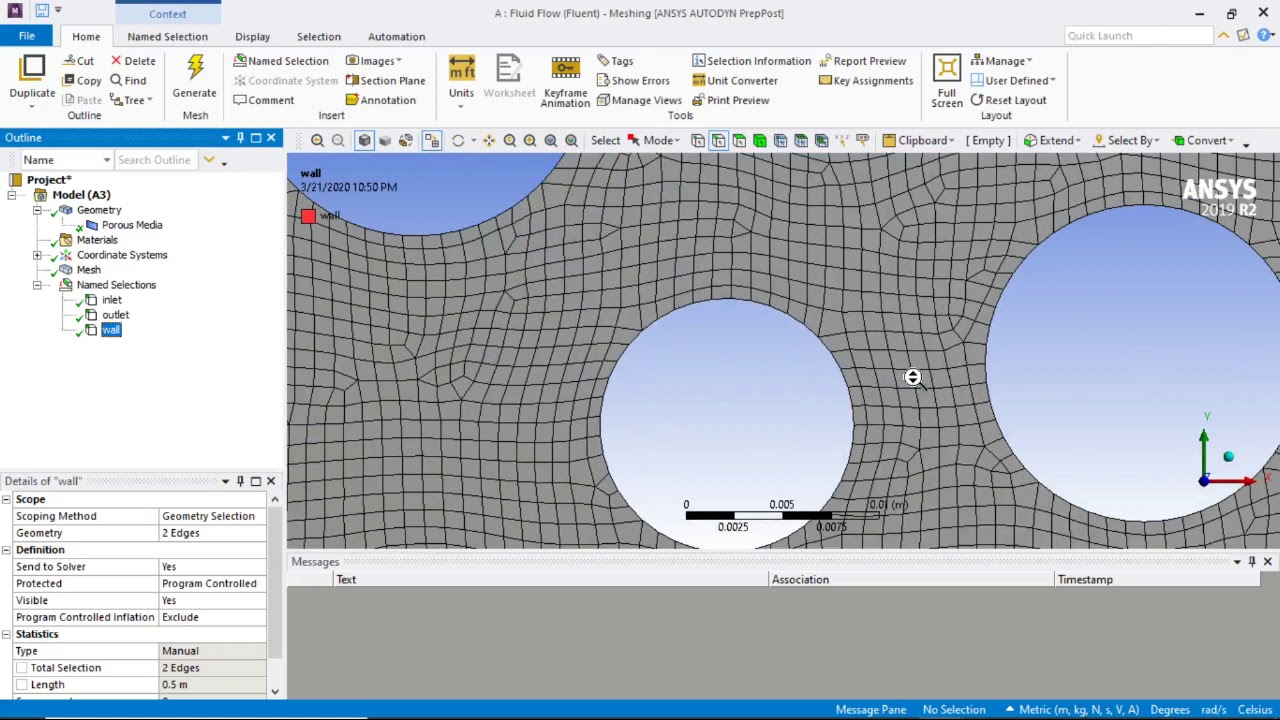Screen dimensions: 1280x720
Task: Click the Find tool
Action: pos(128,81)
